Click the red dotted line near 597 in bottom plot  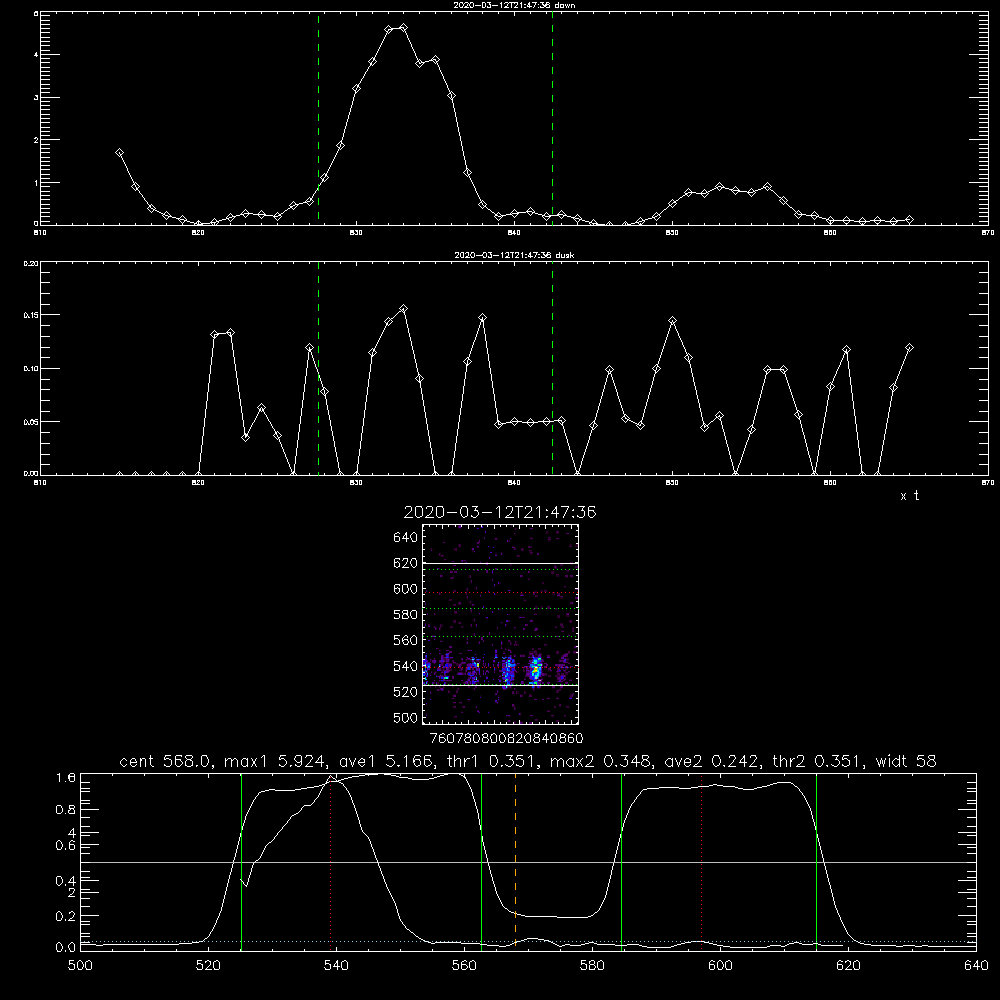click(x=702, y=861)
